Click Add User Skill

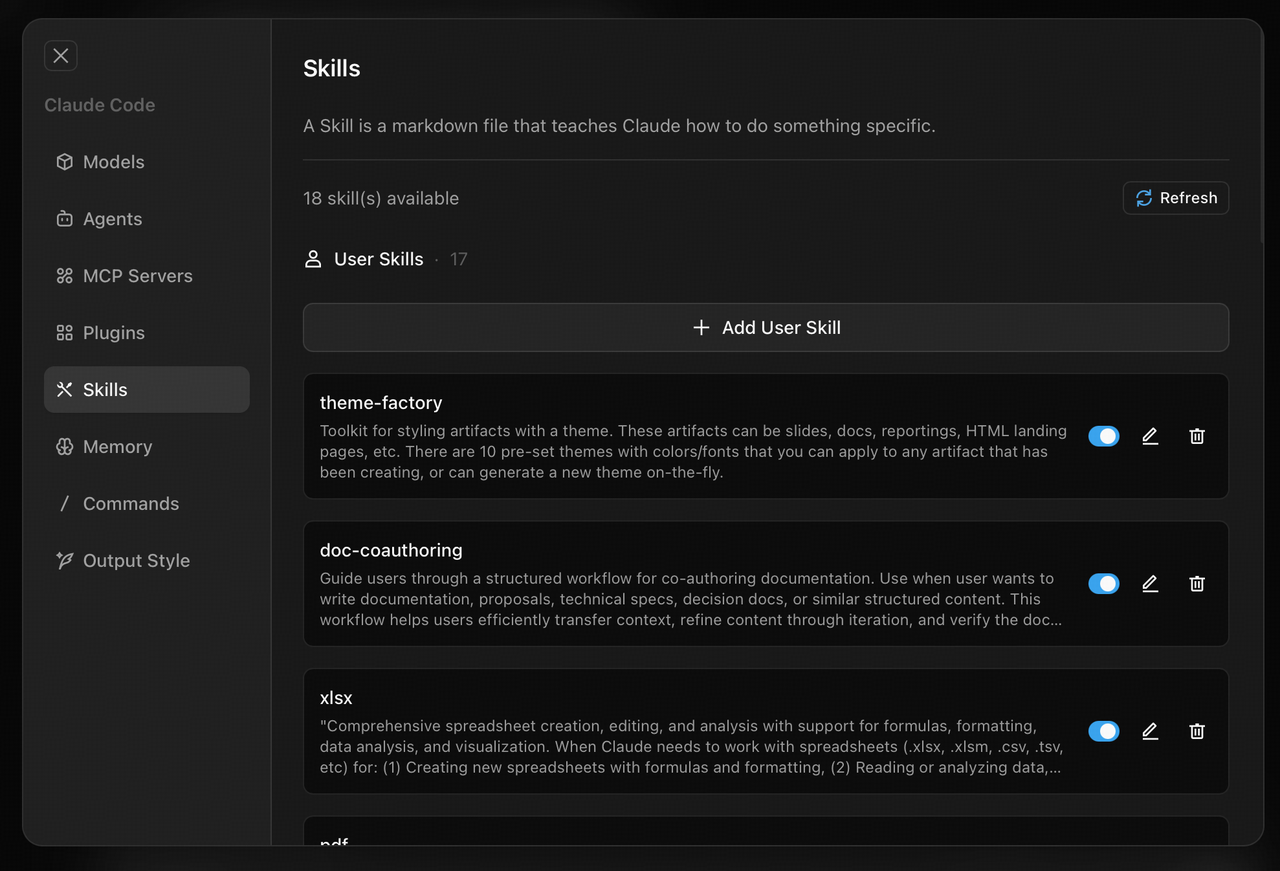[766, 327]
